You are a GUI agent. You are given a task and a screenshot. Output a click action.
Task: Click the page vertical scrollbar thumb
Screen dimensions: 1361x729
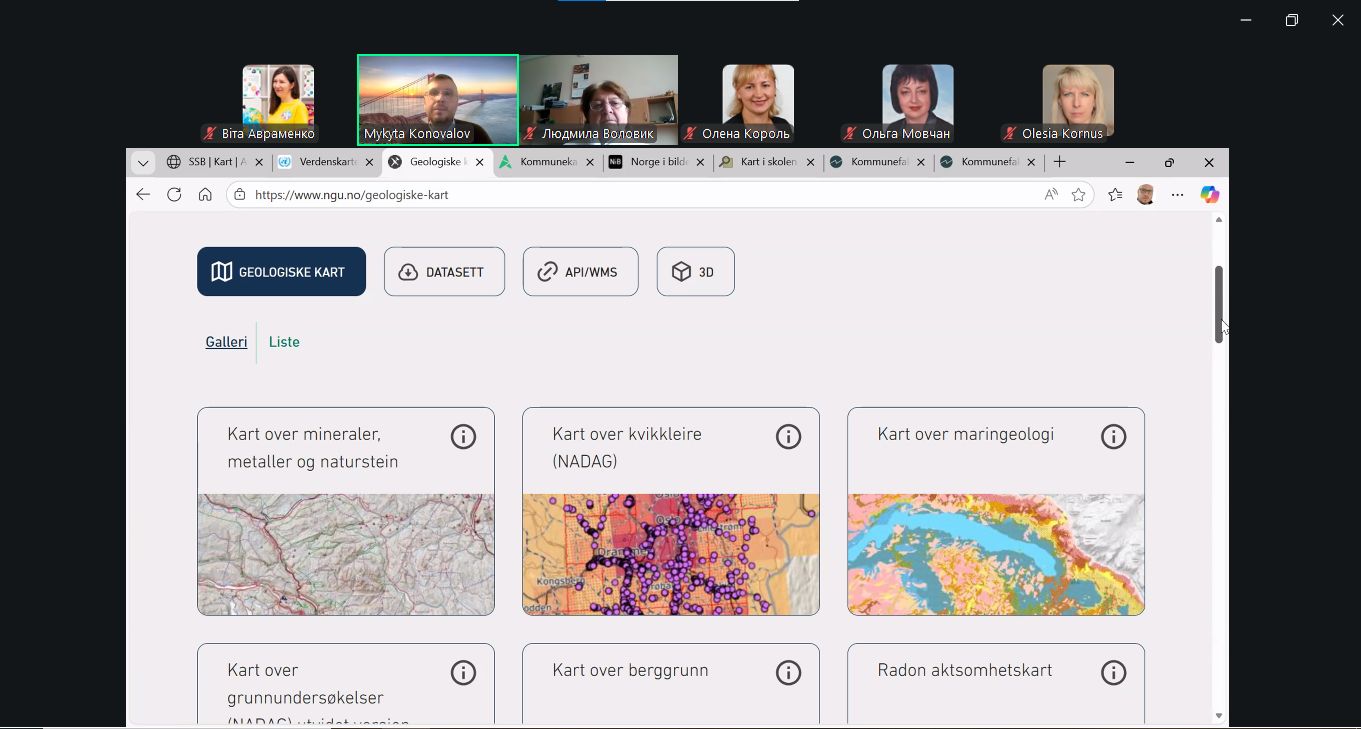1219,303
